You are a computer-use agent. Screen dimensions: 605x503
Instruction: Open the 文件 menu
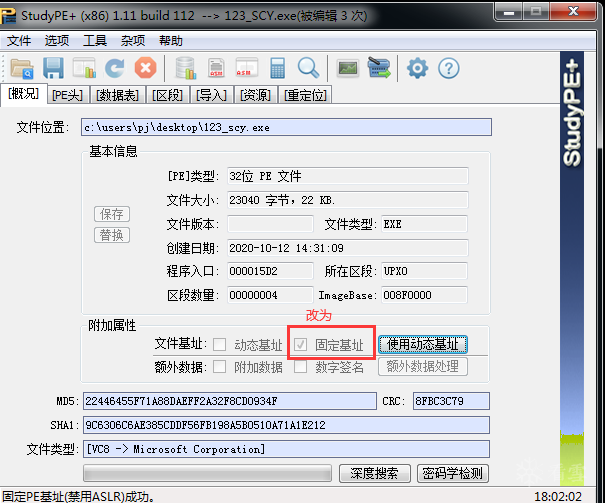19,41
